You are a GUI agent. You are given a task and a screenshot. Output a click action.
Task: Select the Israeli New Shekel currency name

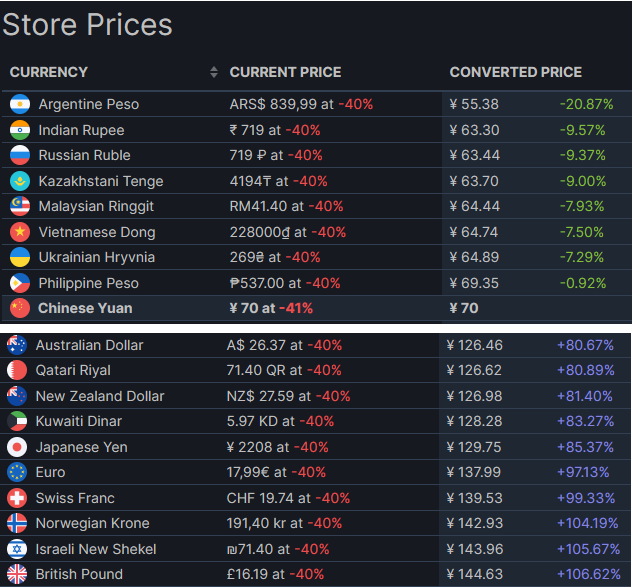click(96, 549)
